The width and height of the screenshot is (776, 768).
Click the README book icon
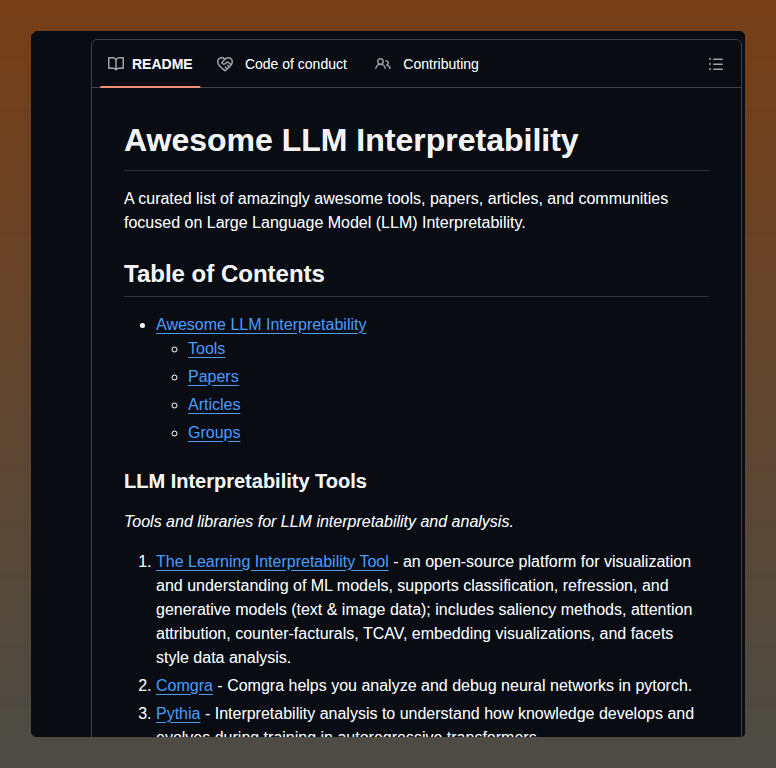click(116, 64)
